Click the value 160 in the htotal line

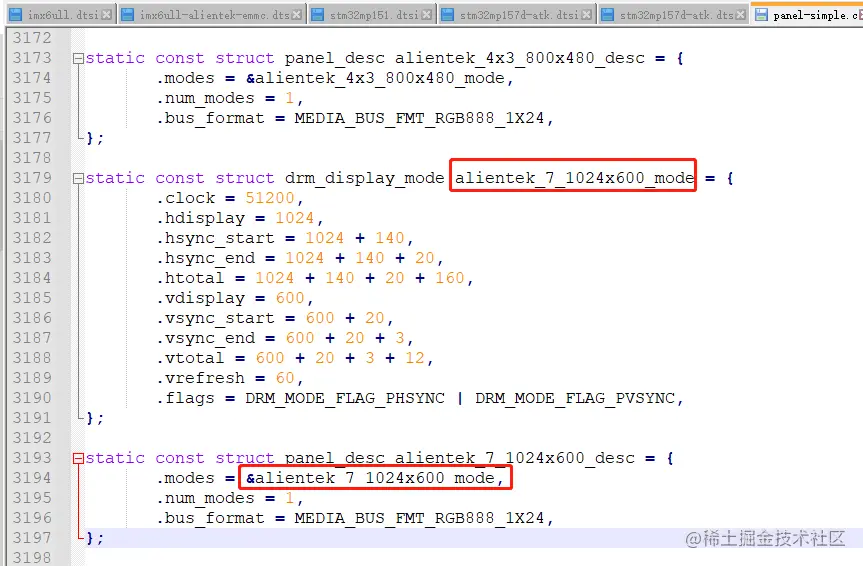450,278
